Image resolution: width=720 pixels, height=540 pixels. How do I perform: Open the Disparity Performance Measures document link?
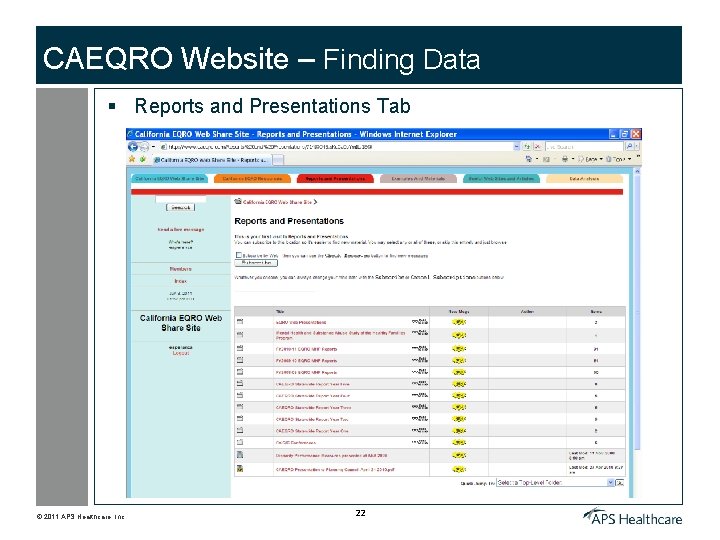pyautogui.click(x=331, y=456)
